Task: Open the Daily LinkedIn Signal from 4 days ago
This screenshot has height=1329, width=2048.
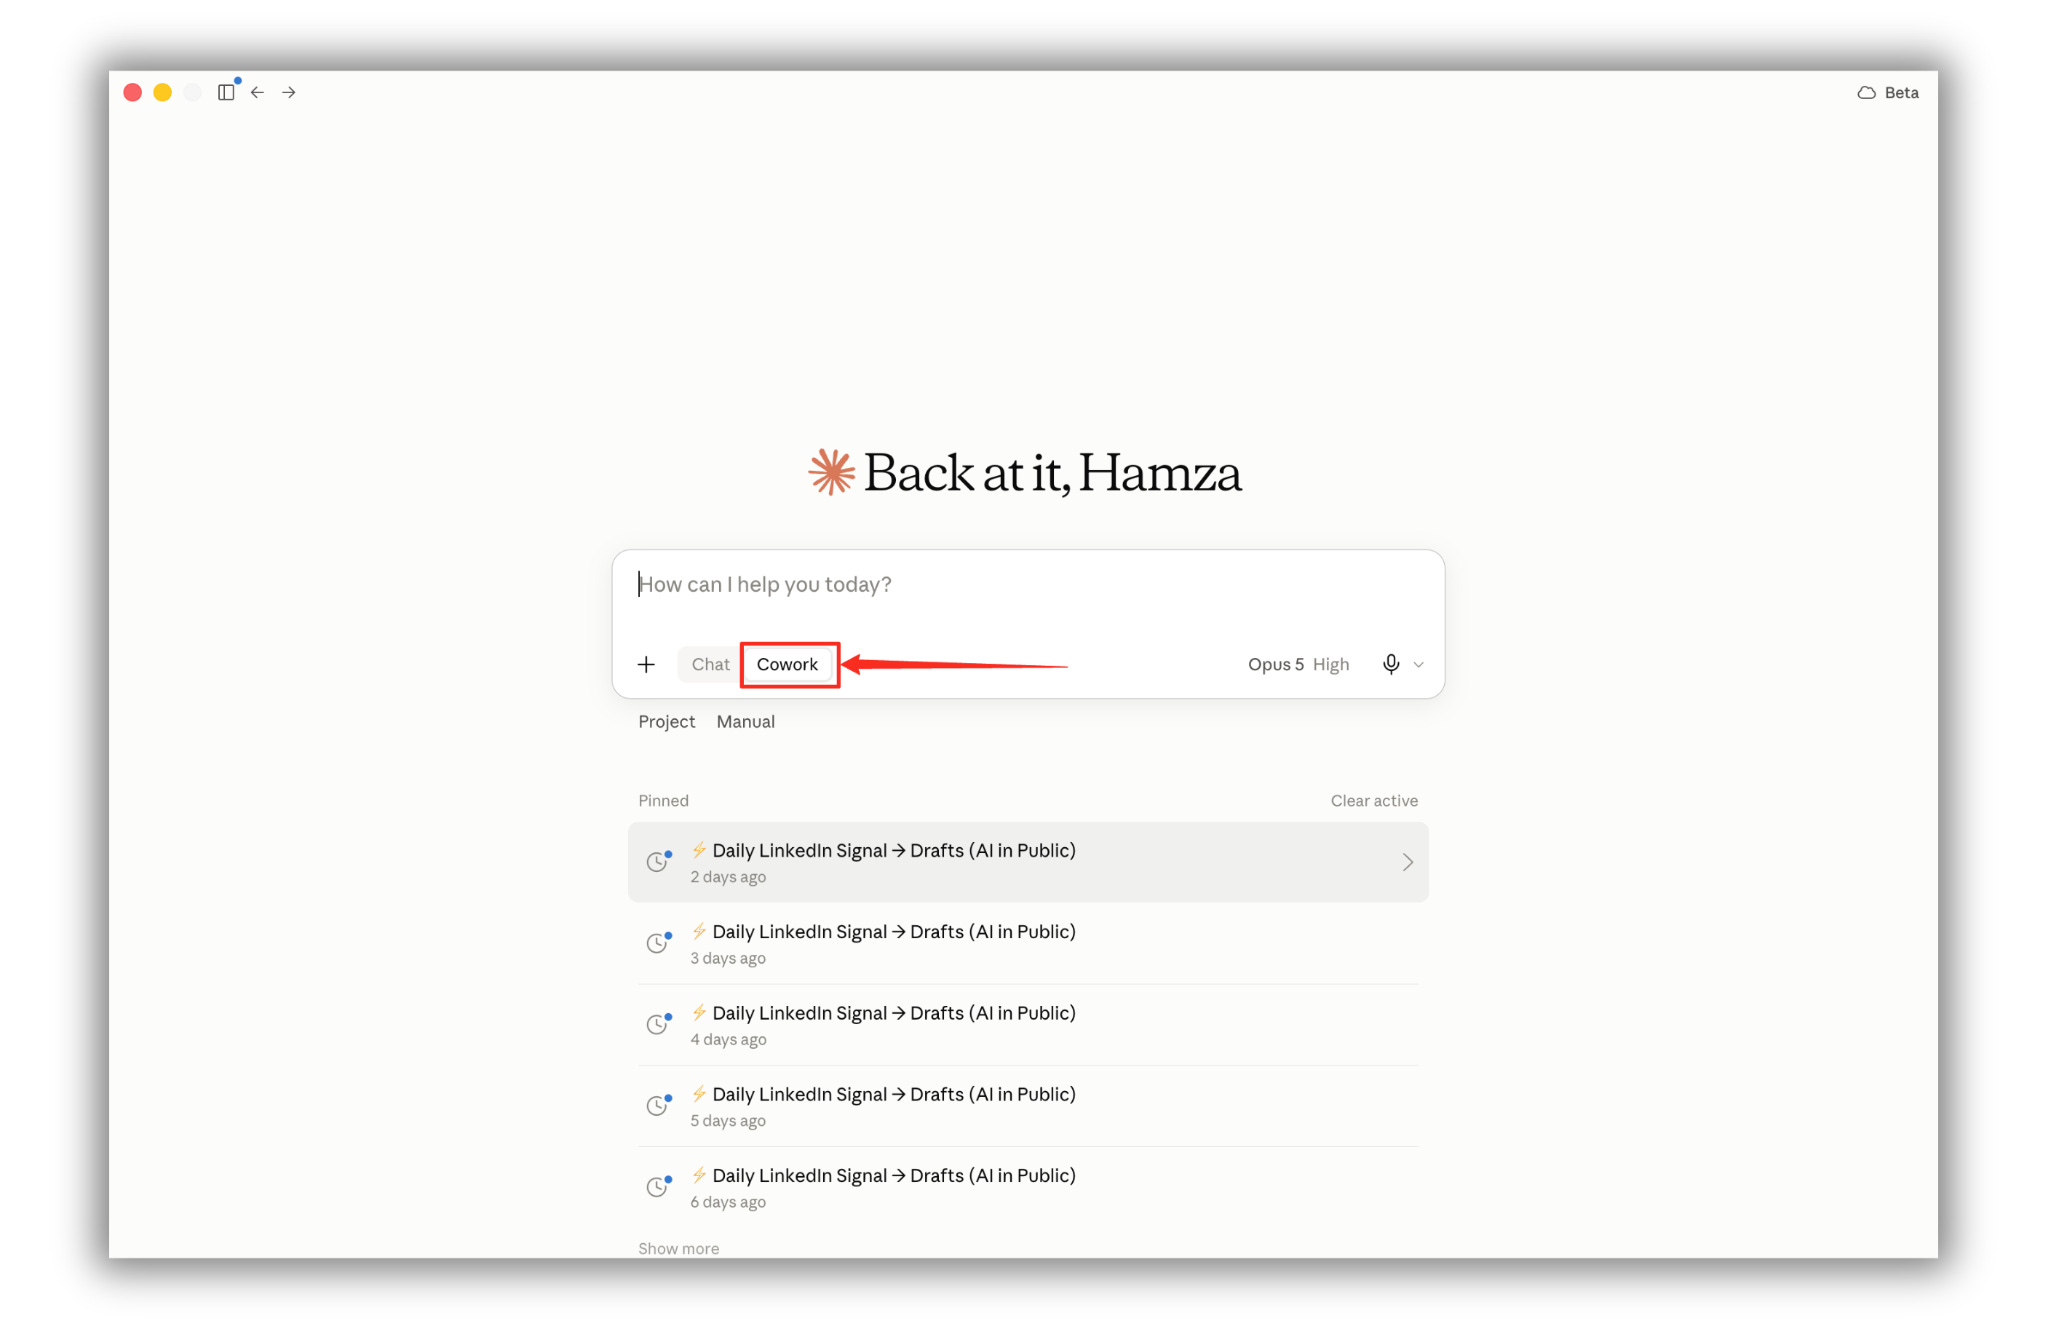Action: 1028,1025
